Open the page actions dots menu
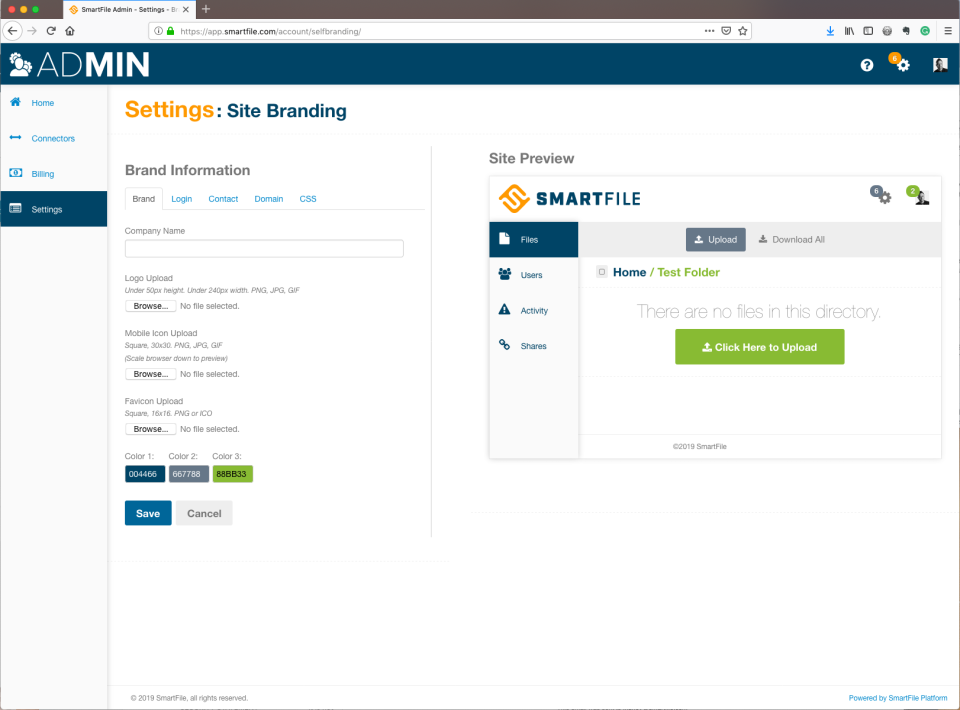 [x=711, y=30]
